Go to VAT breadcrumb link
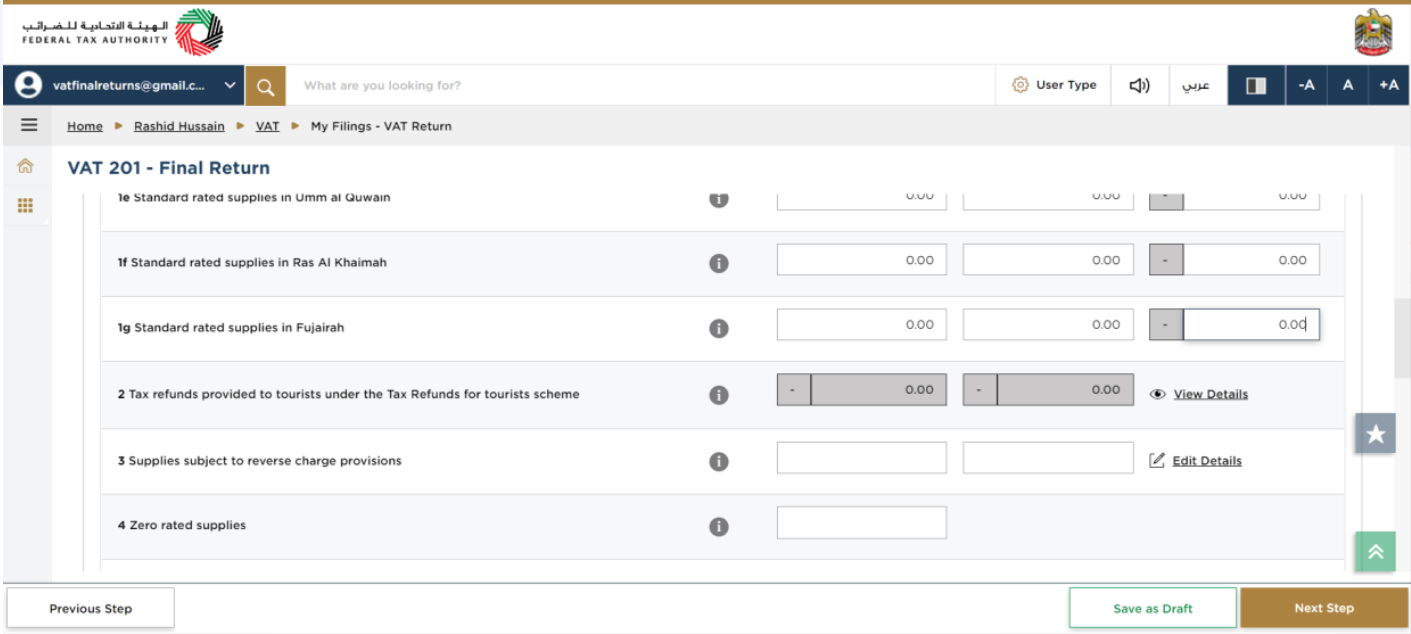 click(267, 126)
